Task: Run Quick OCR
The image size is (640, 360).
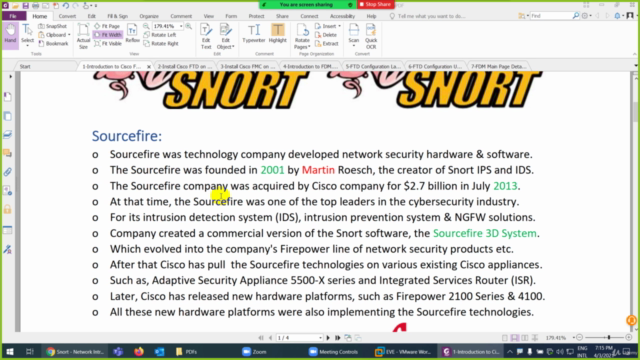Action: pyautogui.click(x=371, y=36)
